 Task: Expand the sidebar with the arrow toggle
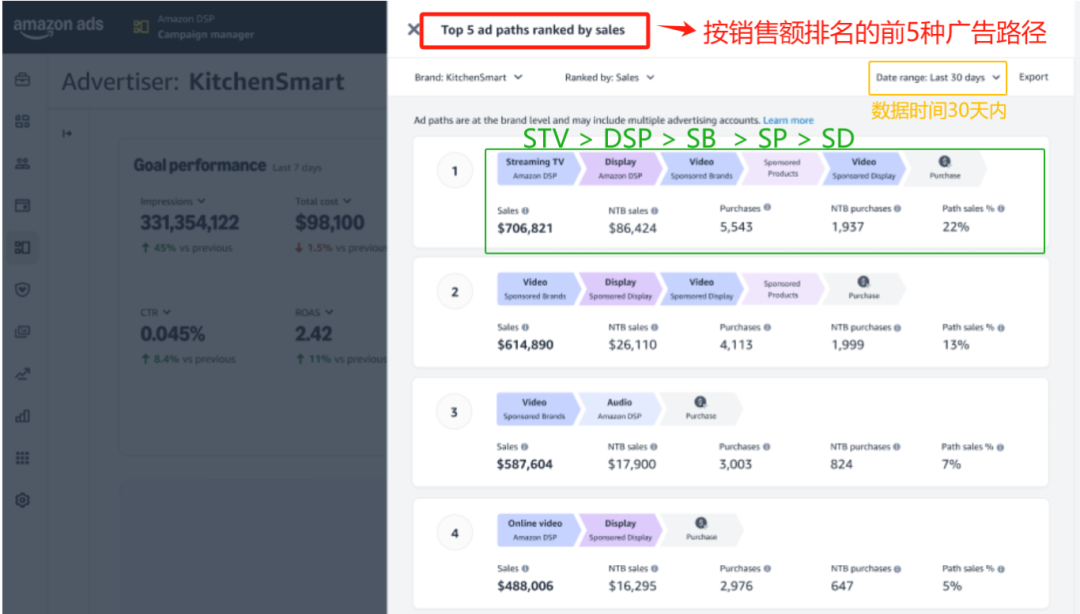tap(67, 133)
